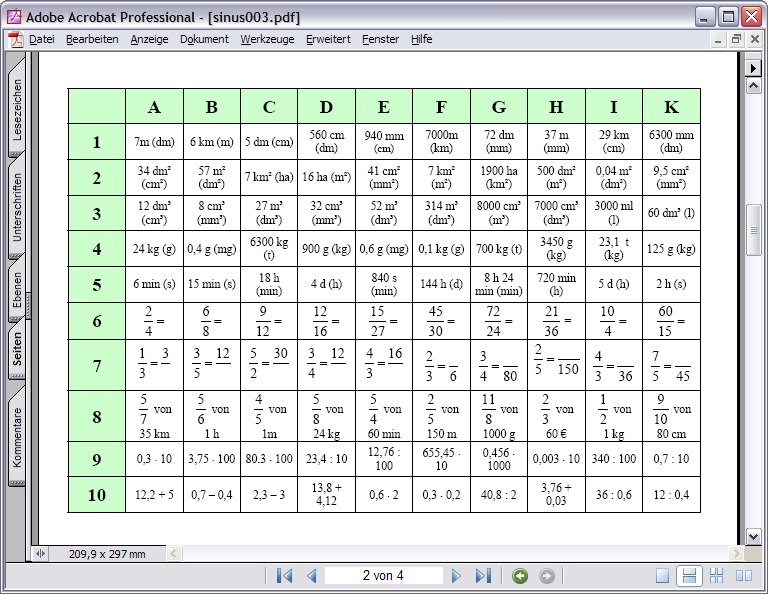The image size is (768, 594).
Task: Restore the inner document window
Action: point(736,39)
